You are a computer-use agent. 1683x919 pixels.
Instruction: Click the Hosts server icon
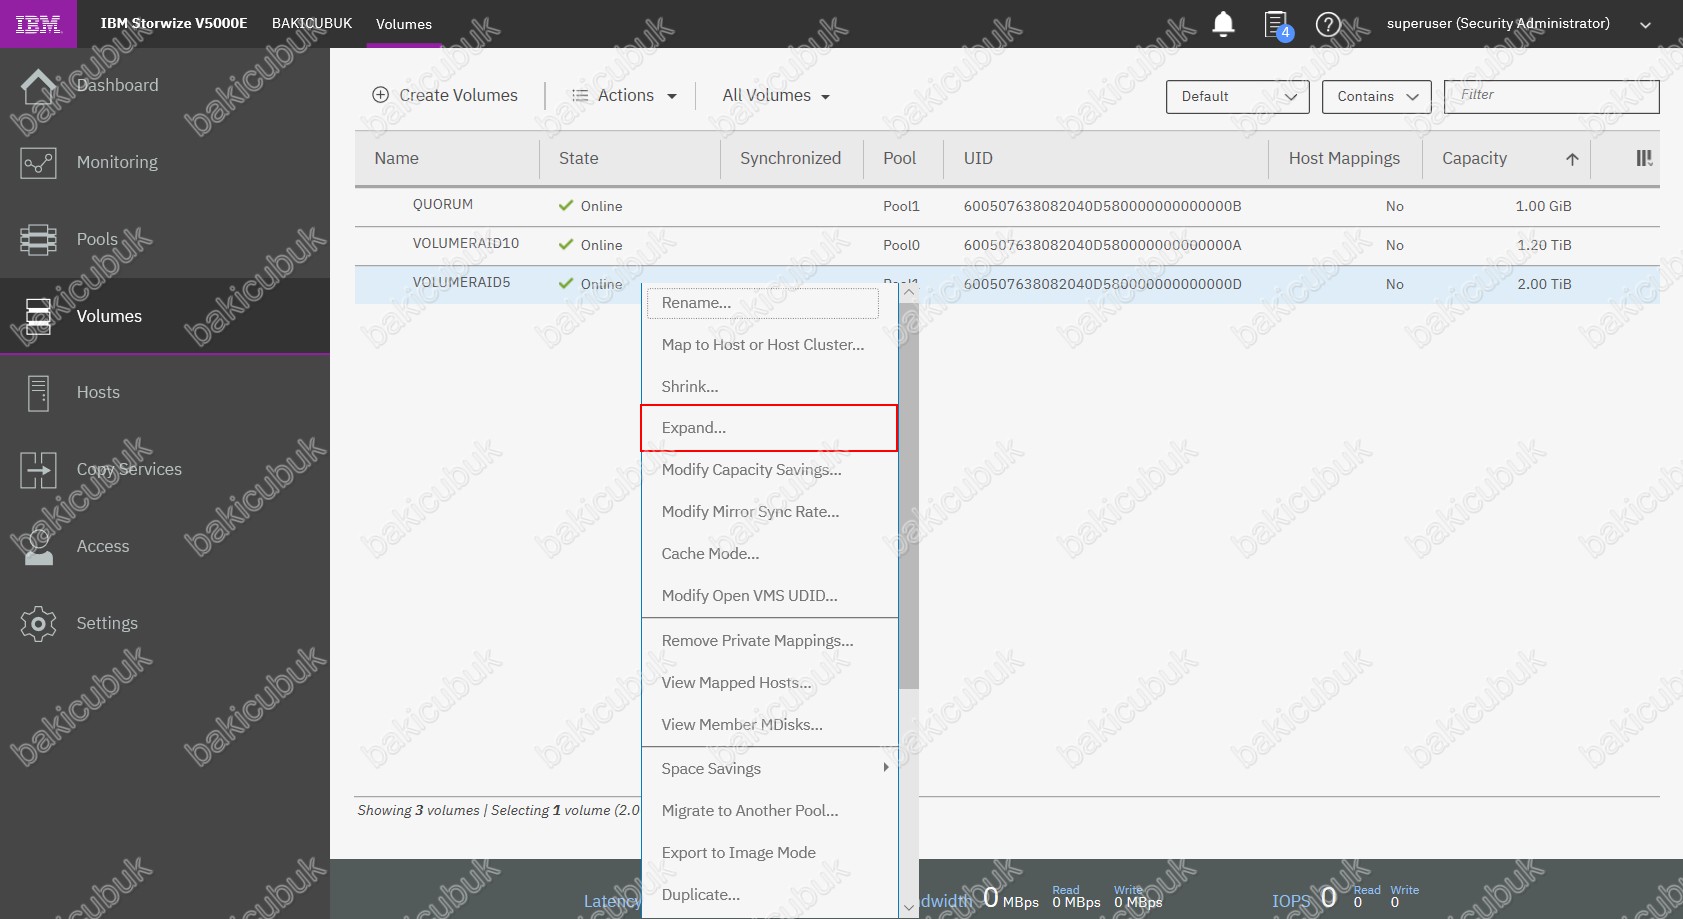[38, 393]
